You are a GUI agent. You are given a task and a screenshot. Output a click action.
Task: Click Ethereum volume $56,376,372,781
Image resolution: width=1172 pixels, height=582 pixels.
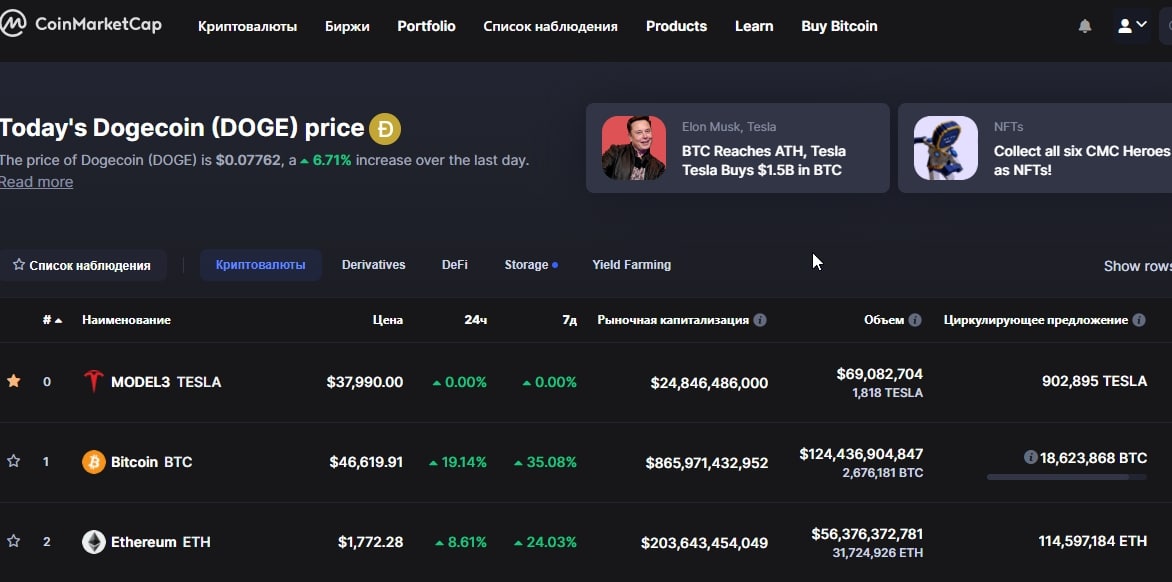click(x=867, y=533)
